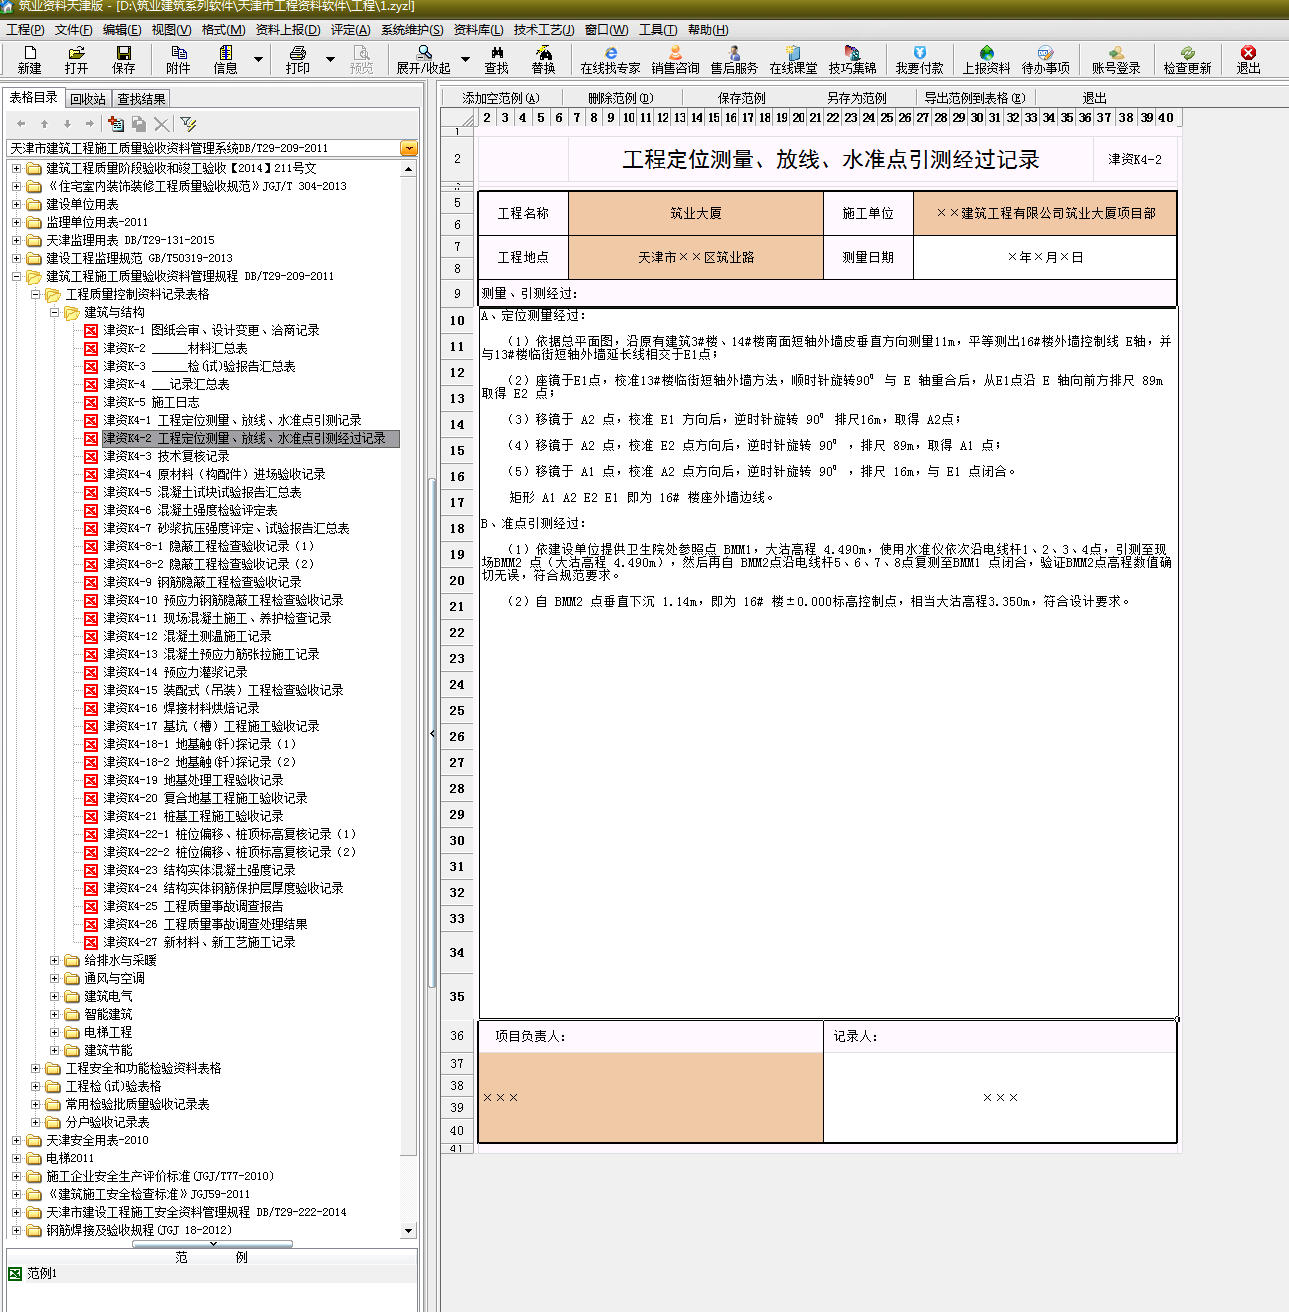
Task: Click the filter lightning icon in tree toolbar
Action: (188, 124)
